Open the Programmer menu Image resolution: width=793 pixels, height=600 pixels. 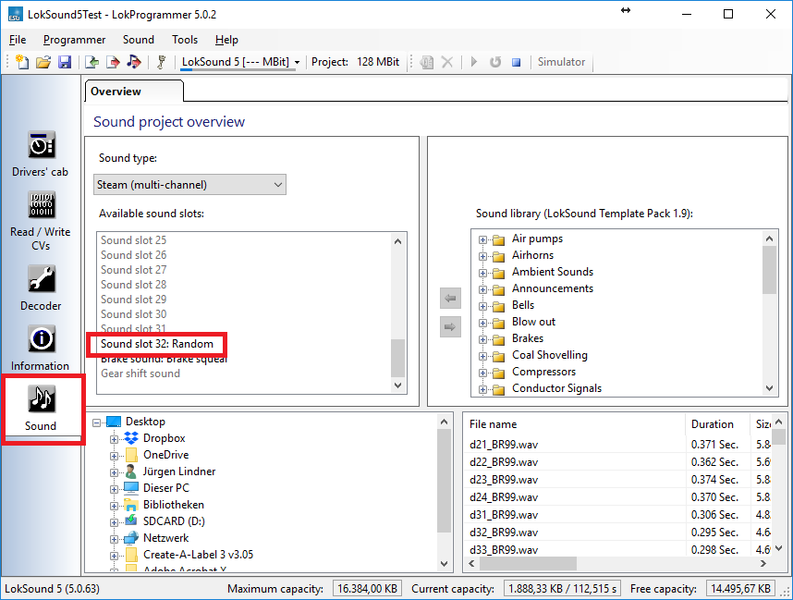pos(74,39)
